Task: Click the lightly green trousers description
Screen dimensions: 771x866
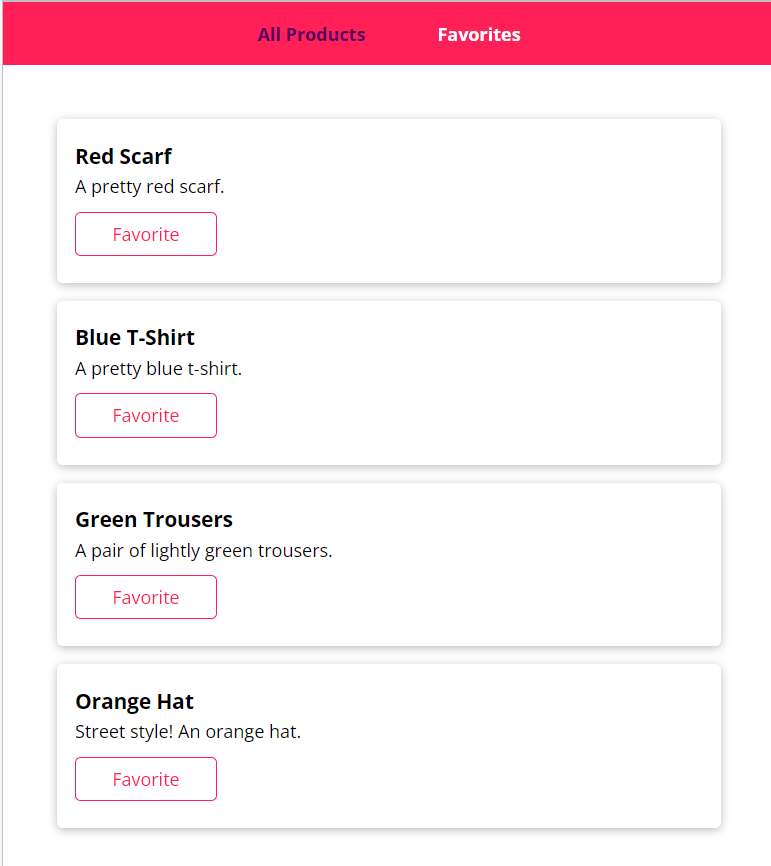Action: [x=204, y=551]
